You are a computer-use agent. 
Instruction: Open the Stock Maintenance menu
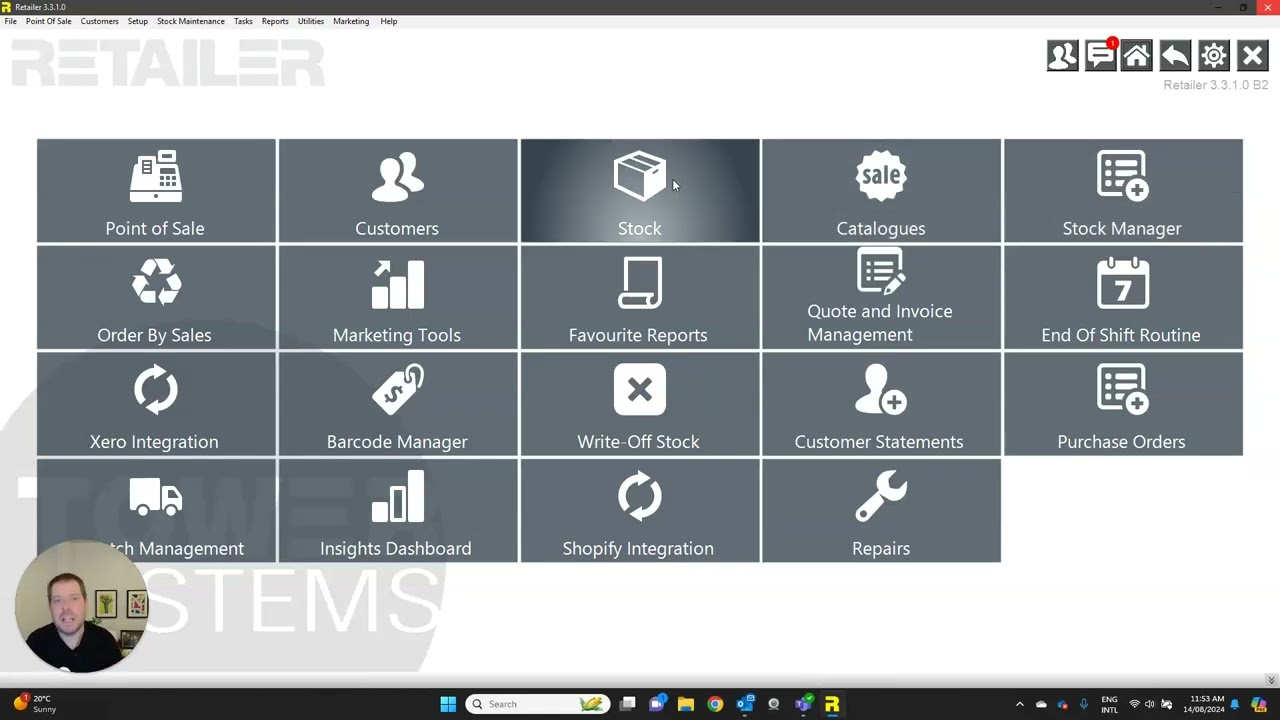click(x=191, y=21)
